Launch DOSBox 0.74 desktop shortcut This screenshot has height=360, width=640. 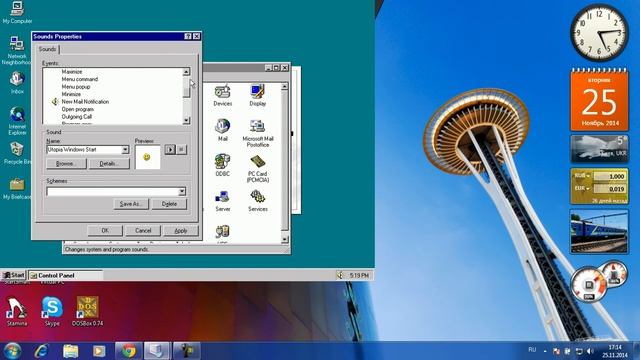click(x=87, y=311)
